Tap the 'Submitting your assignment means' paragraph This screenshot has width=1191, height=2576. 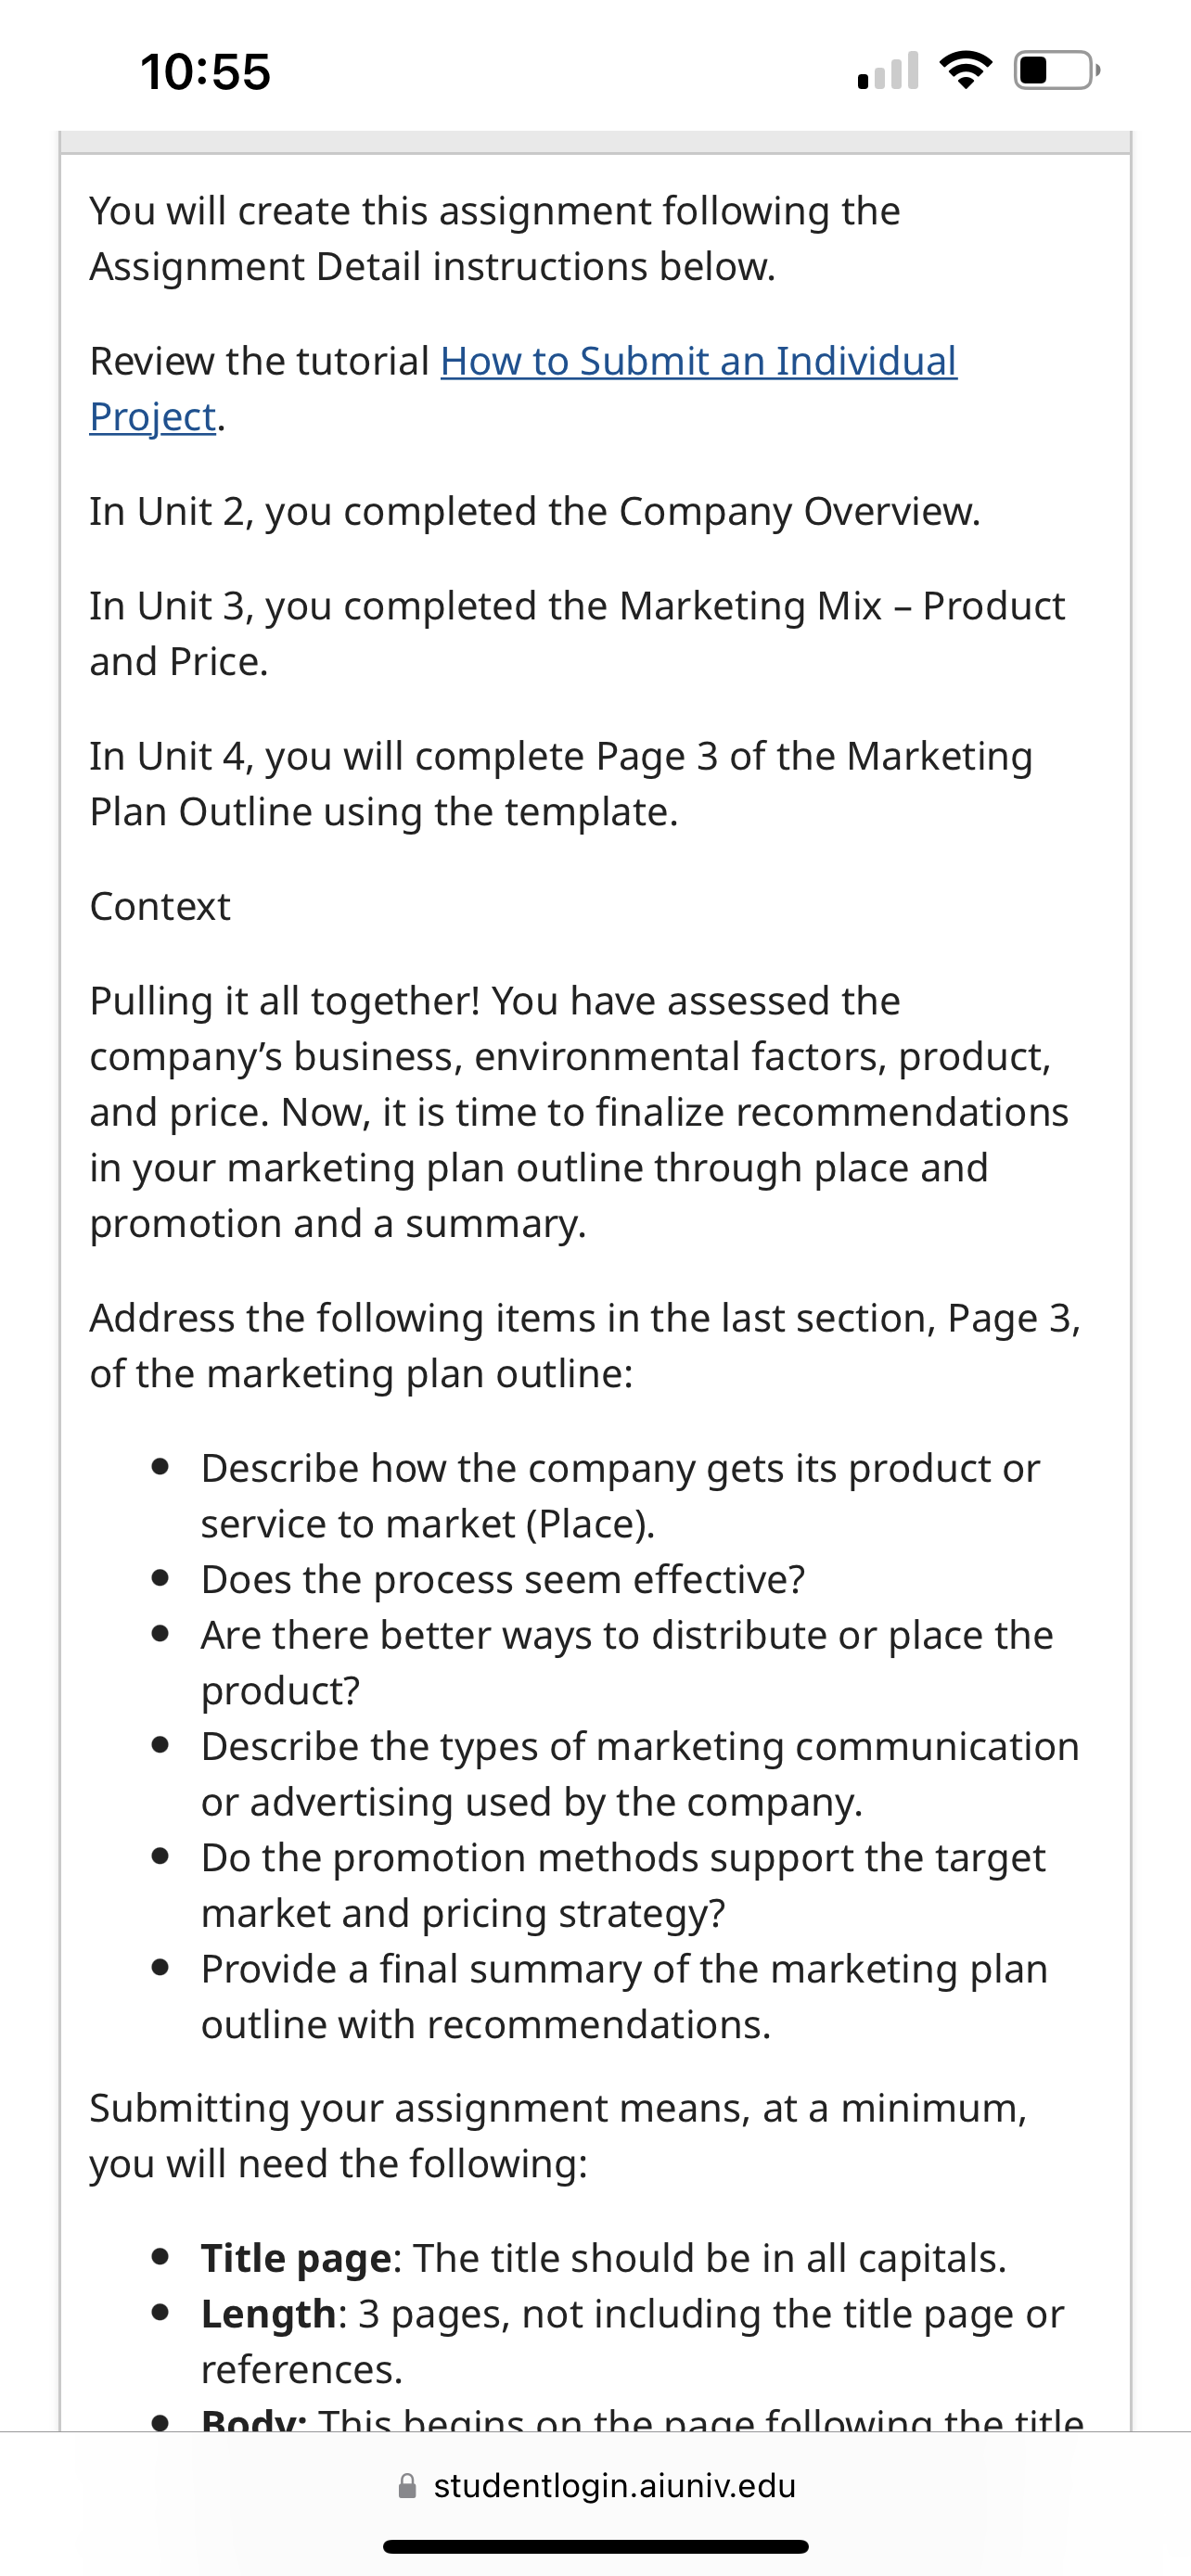pos(558,2136)
